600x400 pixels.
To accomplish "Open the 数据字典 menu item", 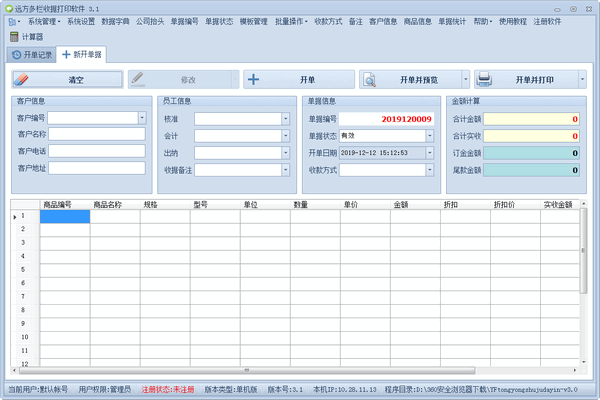I will point(115,21).
